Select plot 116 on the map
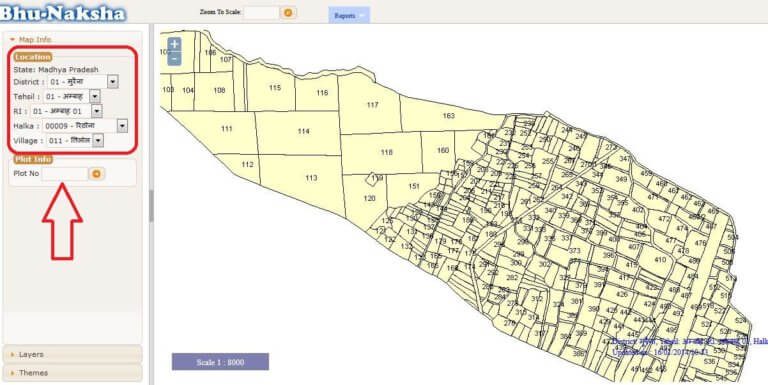Screen dimensions: 768x385 (322, 93)
